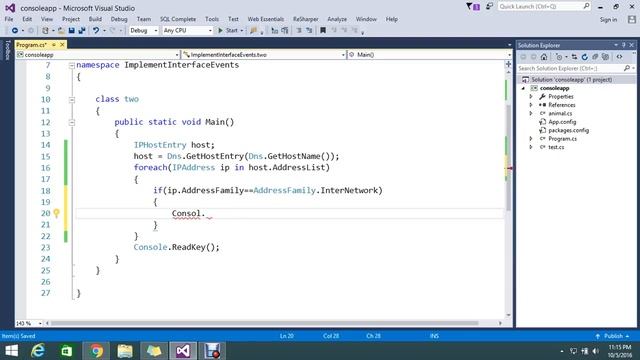The height and width of the screenshot is (360, 640).
Task: Open the Toolbox side panel tab
Action: pyautogui.click(x=7, y=51)
